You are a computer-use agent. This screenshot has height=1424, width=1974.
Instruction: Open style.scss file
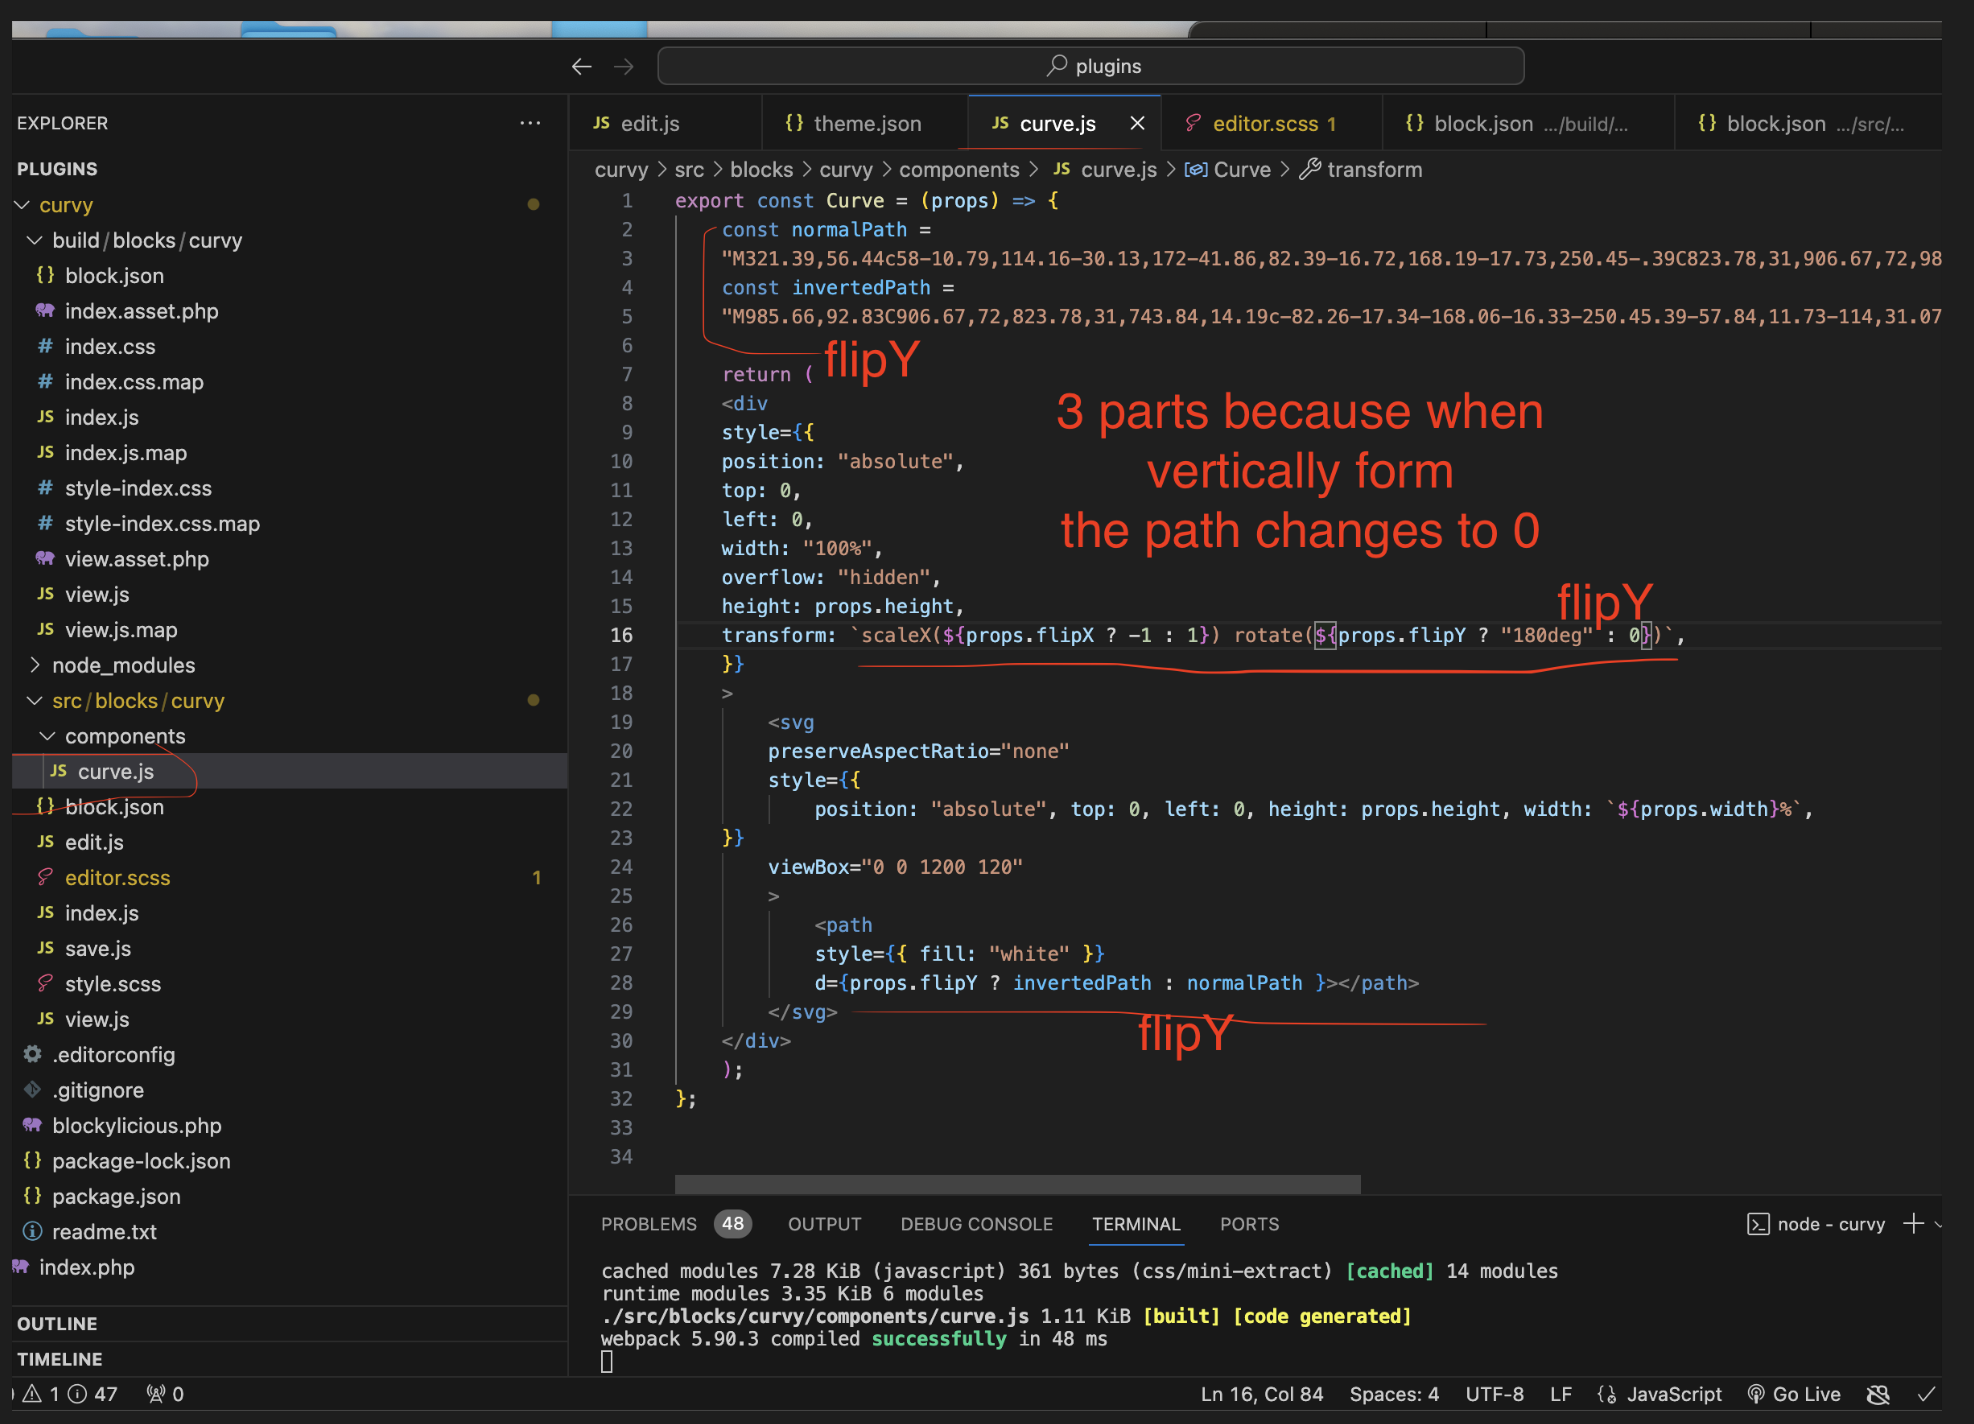pos(113,984)
